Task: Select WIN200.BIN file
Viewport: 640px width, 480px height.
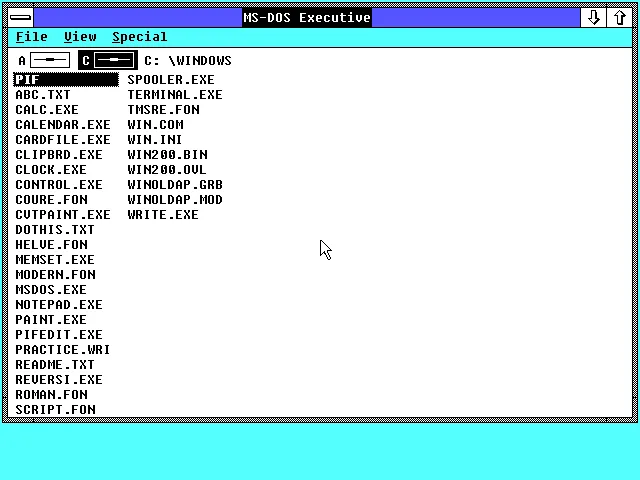Action: [x=167, y=155]
